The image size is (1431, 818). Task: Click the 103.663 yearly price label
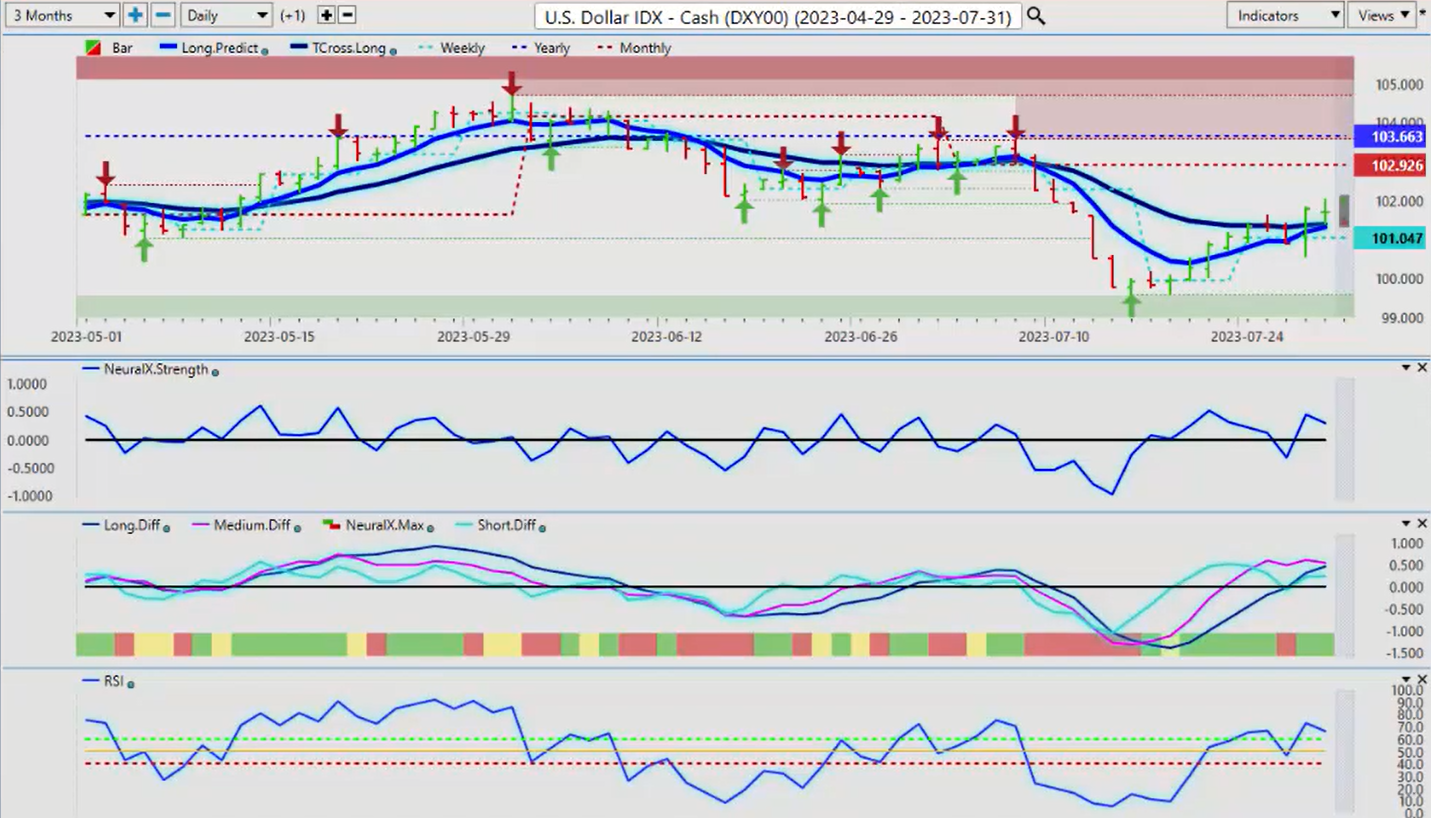(1389, 136)
